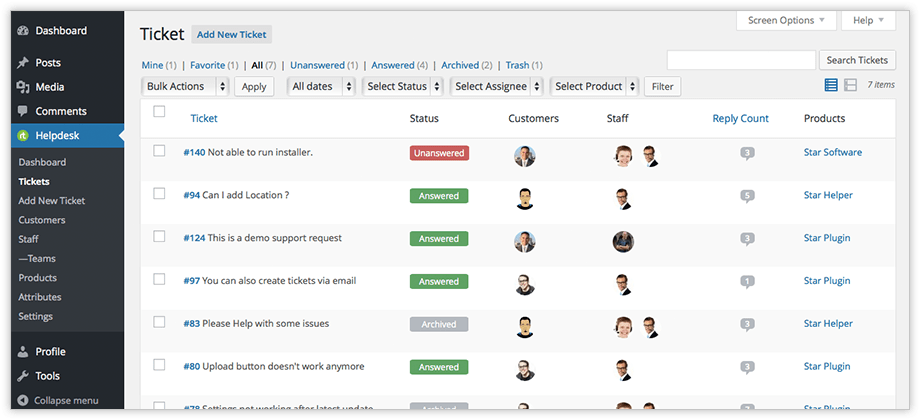Switch to excerpt view icon
Viewport: 920px width, 420px height.
tap(850, 86)
